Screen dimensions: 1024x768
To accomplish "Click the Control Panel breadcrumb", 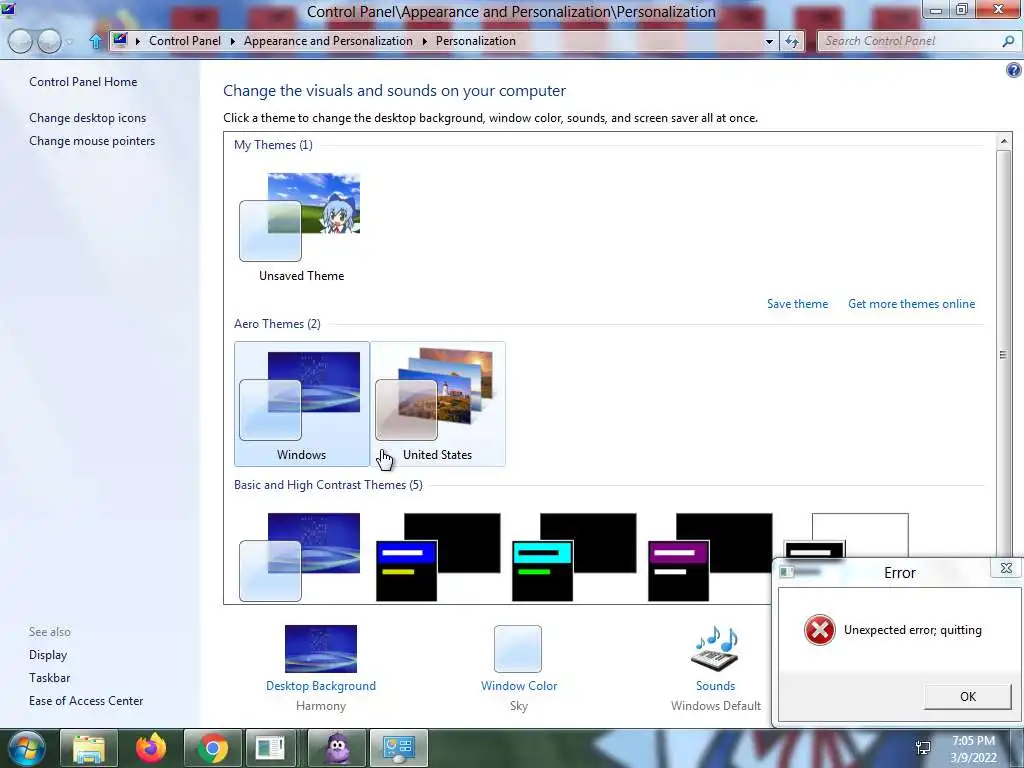I will click(x=185, y=40).
